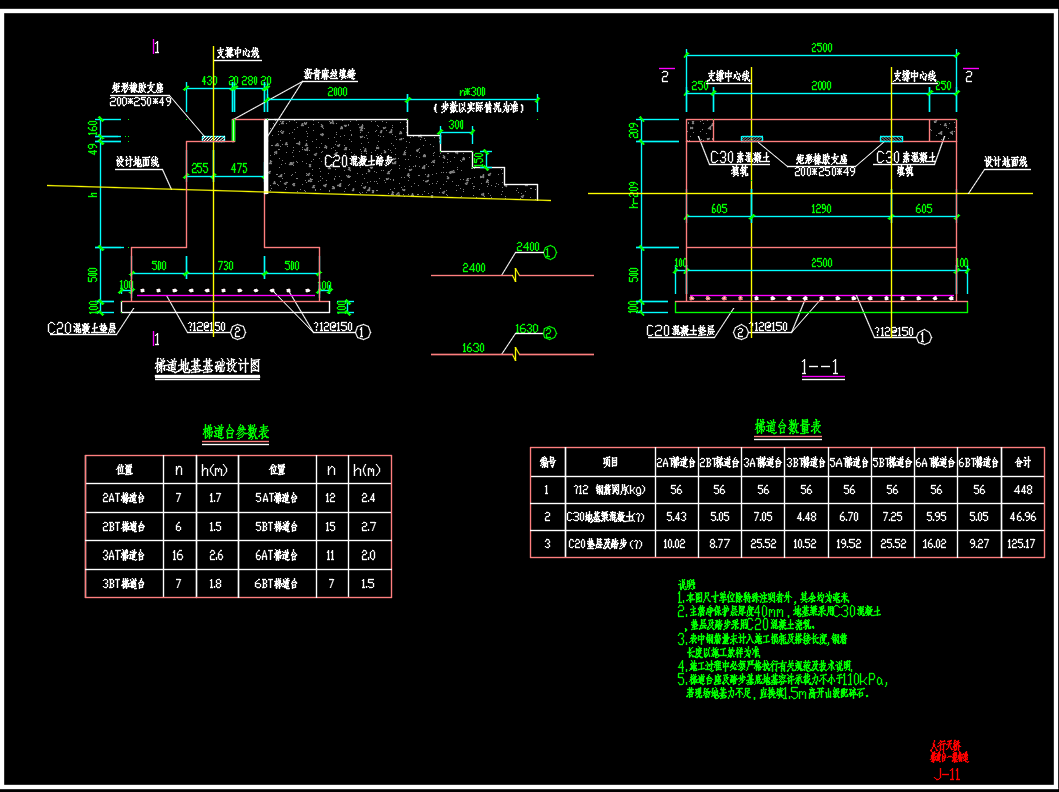Select the 说明 notes heading in green
This screenshot has height=792, width=1059.
pos(686,584)
